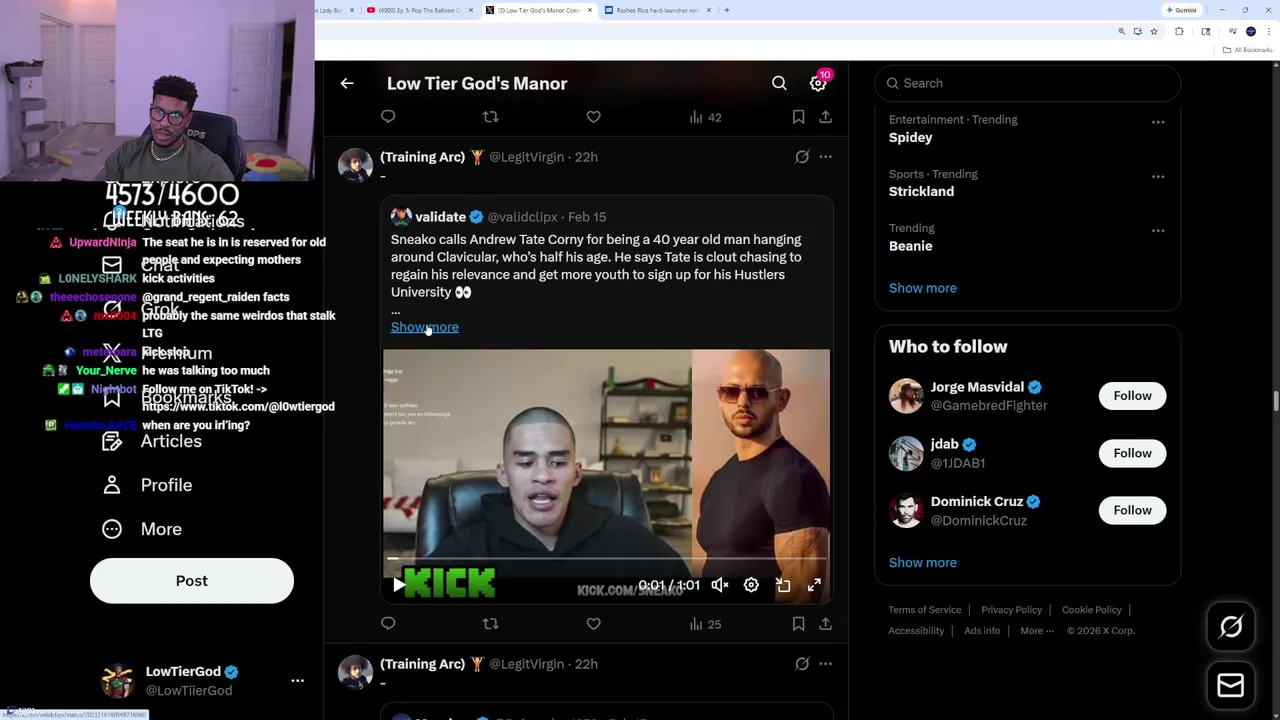Image resolution: width=1280 pixels, height=720 pixels.
Task: Share the post with 25 views
Action: [x=825, y=624]
